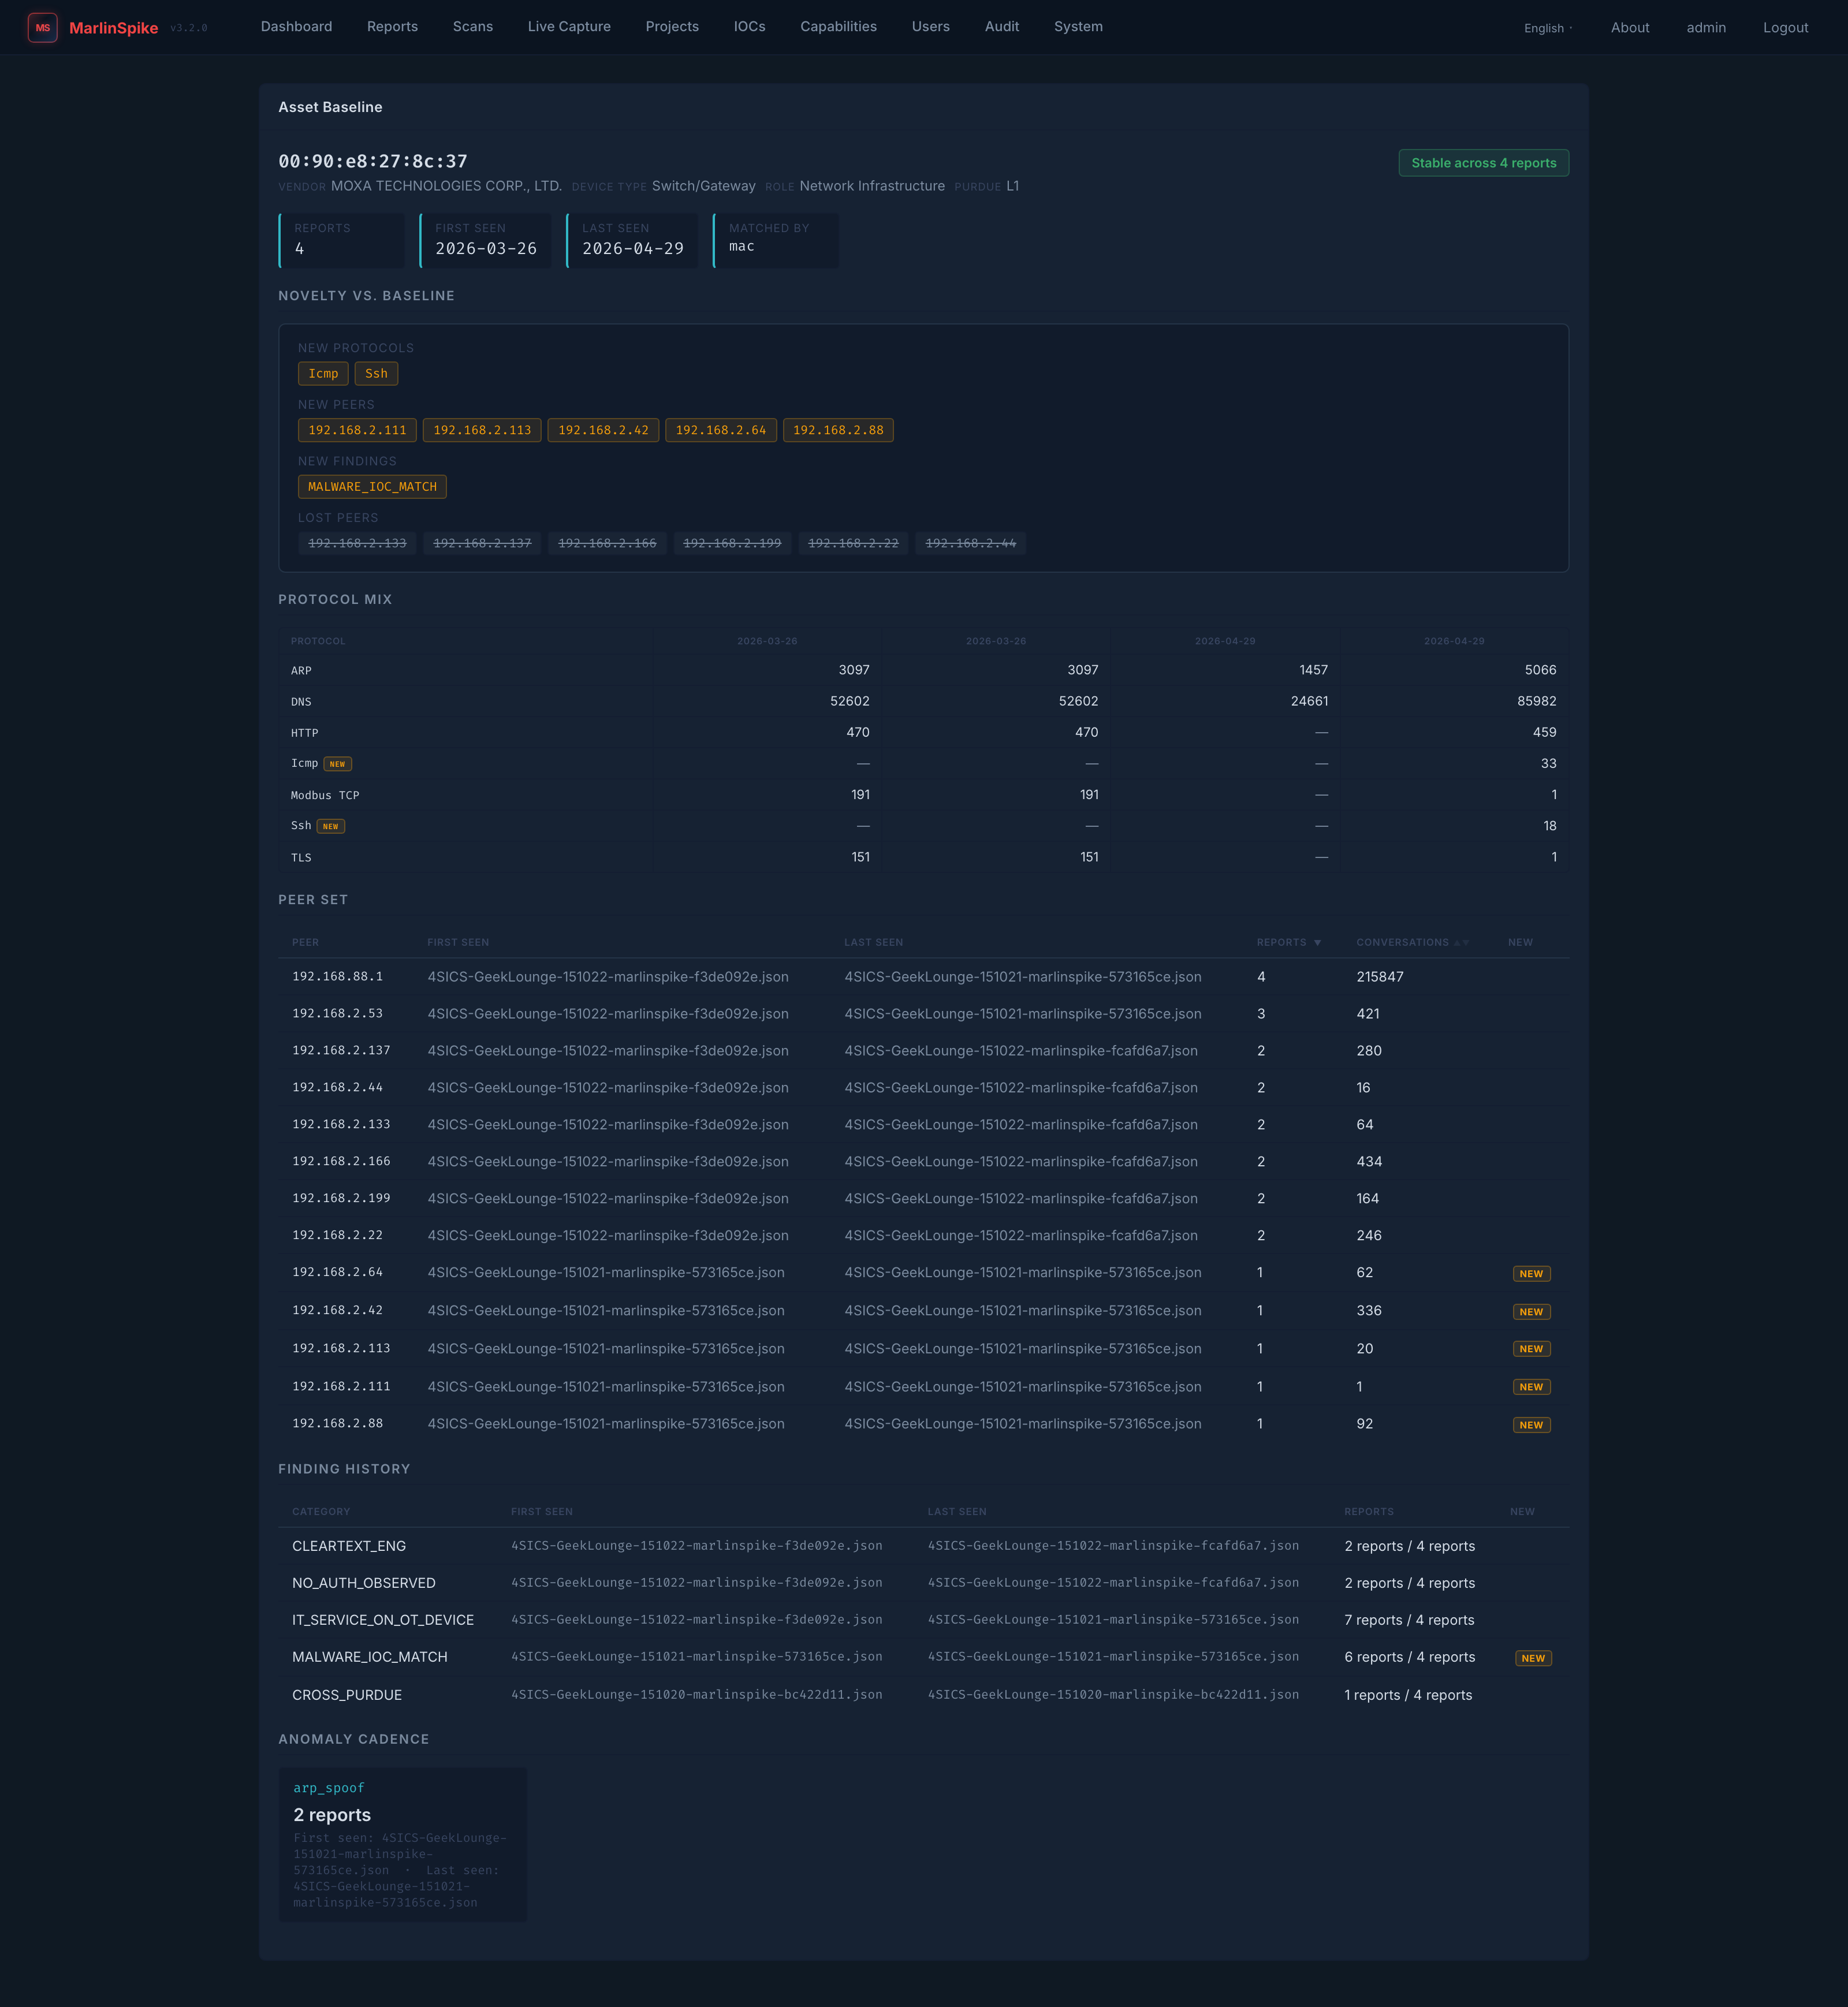Open the Reports navigation item

pyautogui.click(x=392, y=27)
